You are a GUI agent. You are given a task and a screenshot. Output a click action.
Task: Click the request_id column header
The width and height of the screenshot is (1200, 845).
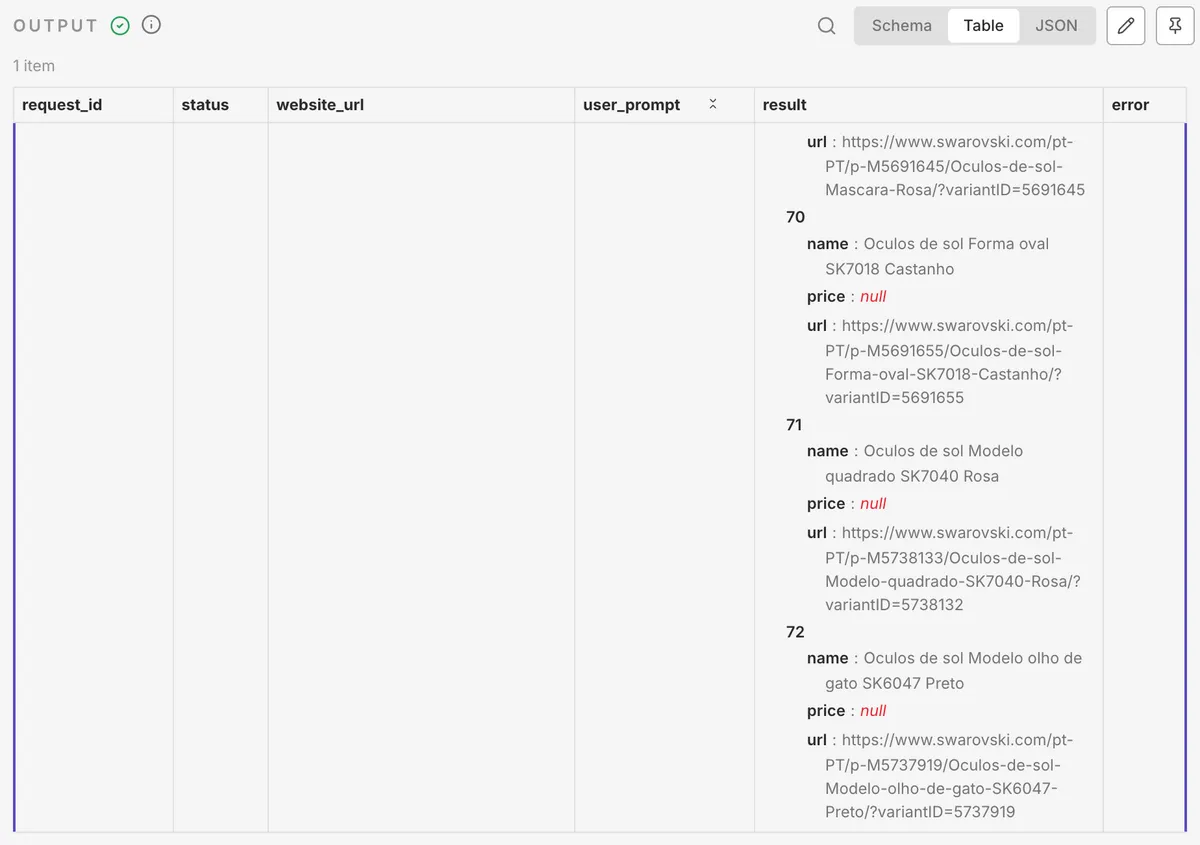(x=62, y=105)
